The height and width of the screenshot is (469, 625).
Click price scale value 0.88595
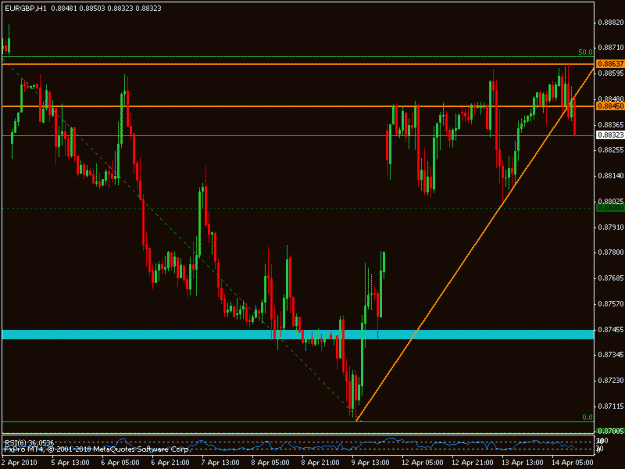(x=610, y=73)
